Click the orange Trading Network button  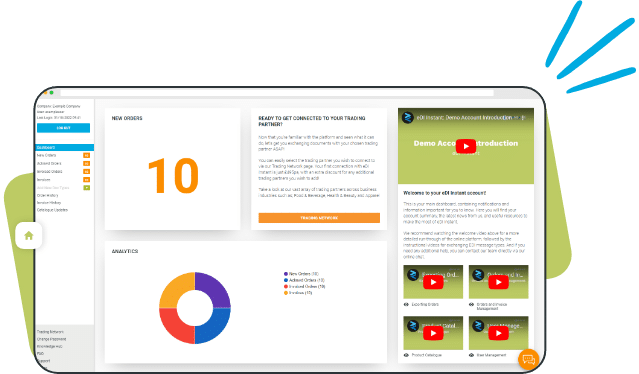(x=319, y=218)
